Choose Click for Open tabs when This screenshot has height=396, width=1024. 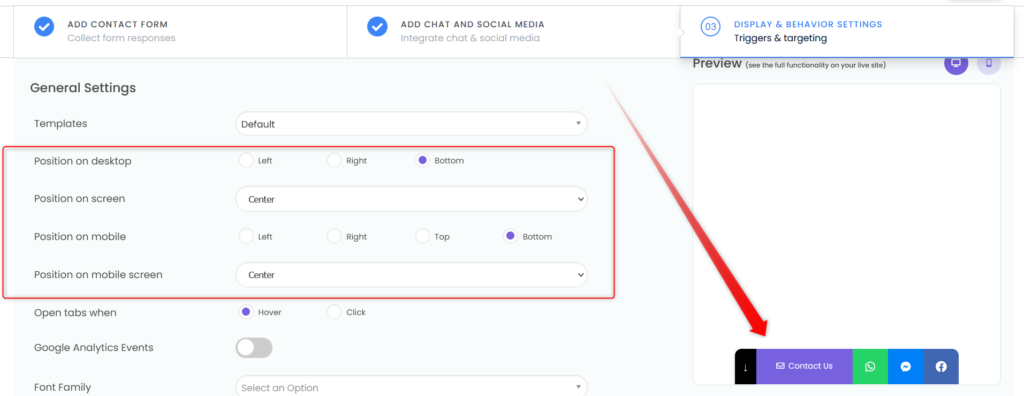pos(334,312)
